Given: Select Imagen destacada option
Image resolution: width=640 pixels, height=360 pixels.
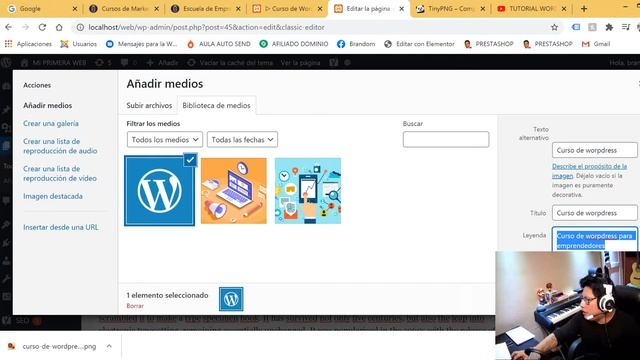Looking at the screenshot, I should tap(53, 196).
